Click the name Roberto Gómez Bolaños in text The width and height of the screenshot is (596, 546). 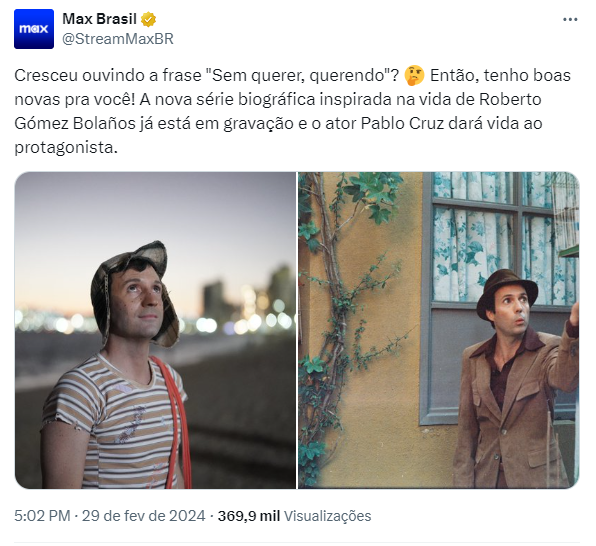pos(278,111)
